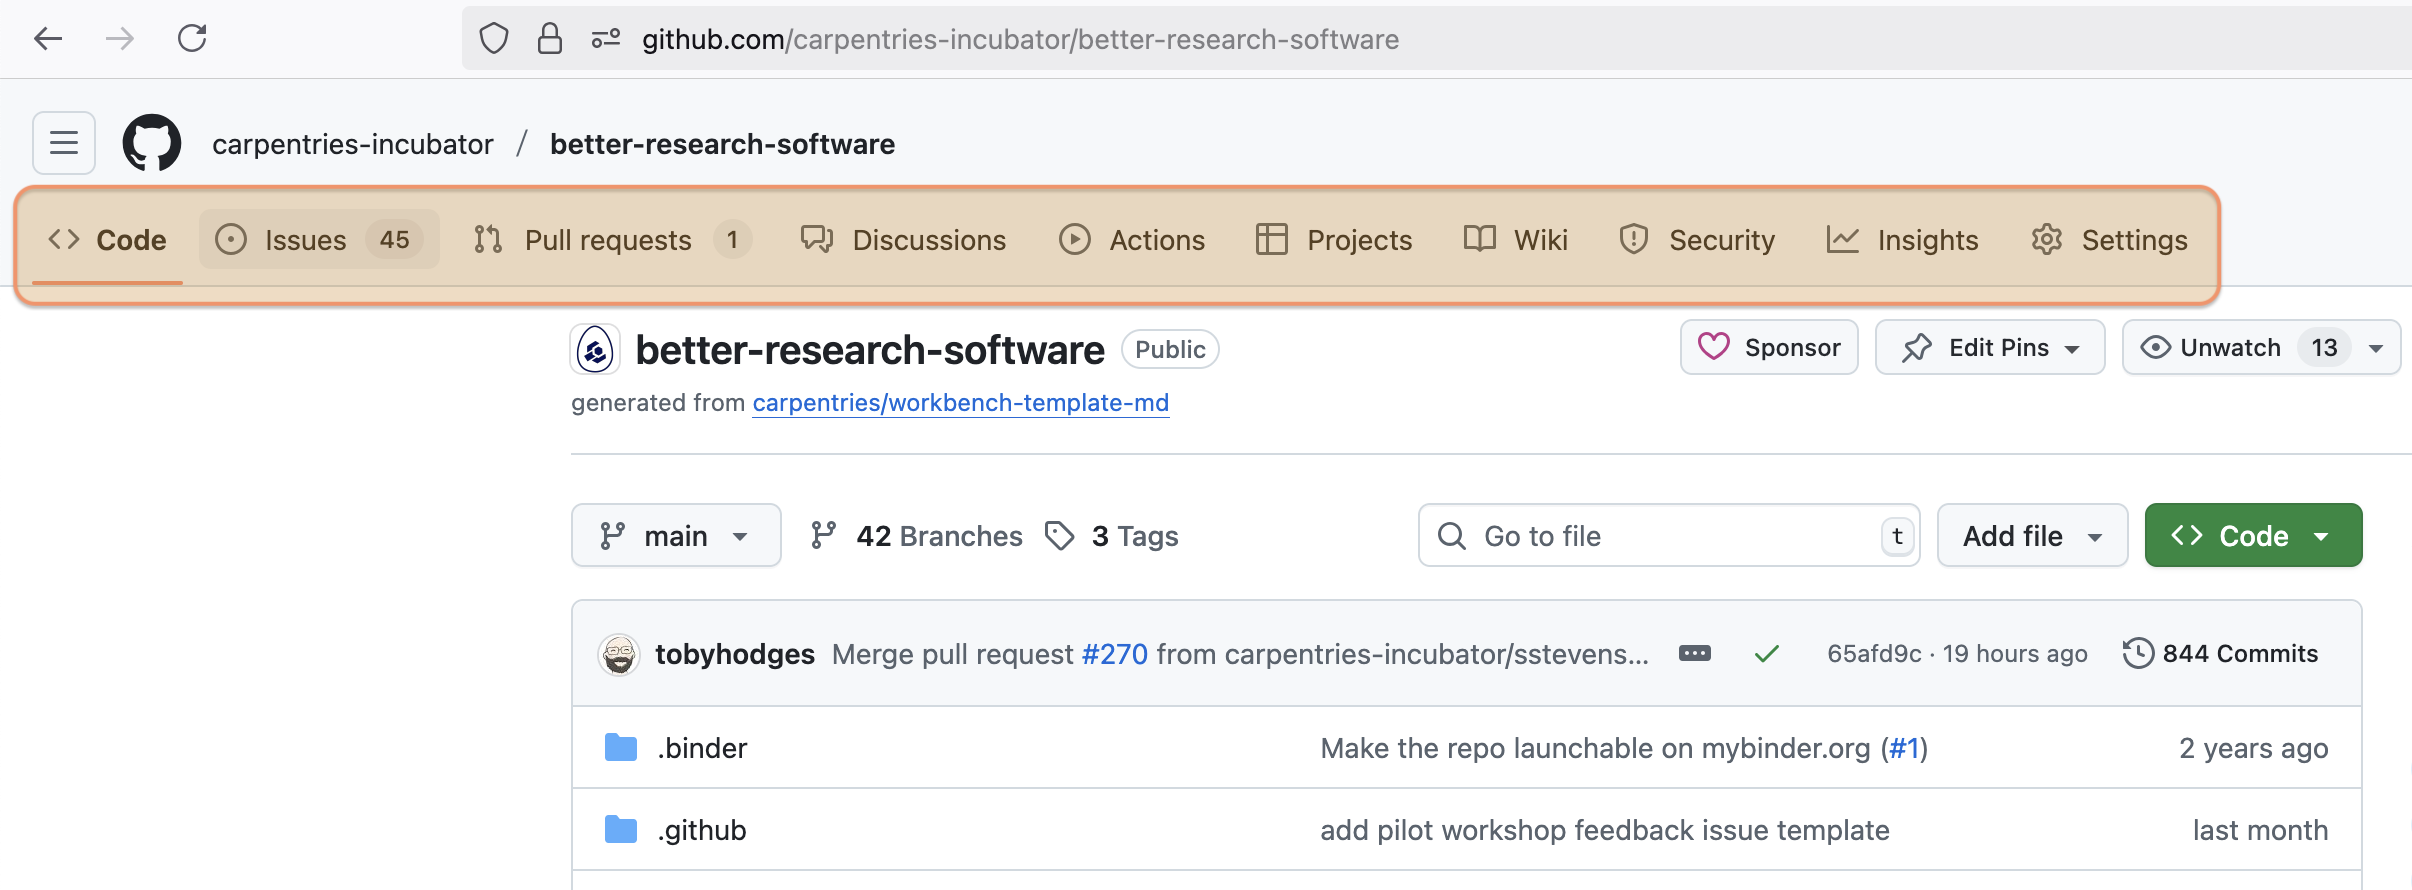Click the GitHub Octocat logo

coord(152,143)
